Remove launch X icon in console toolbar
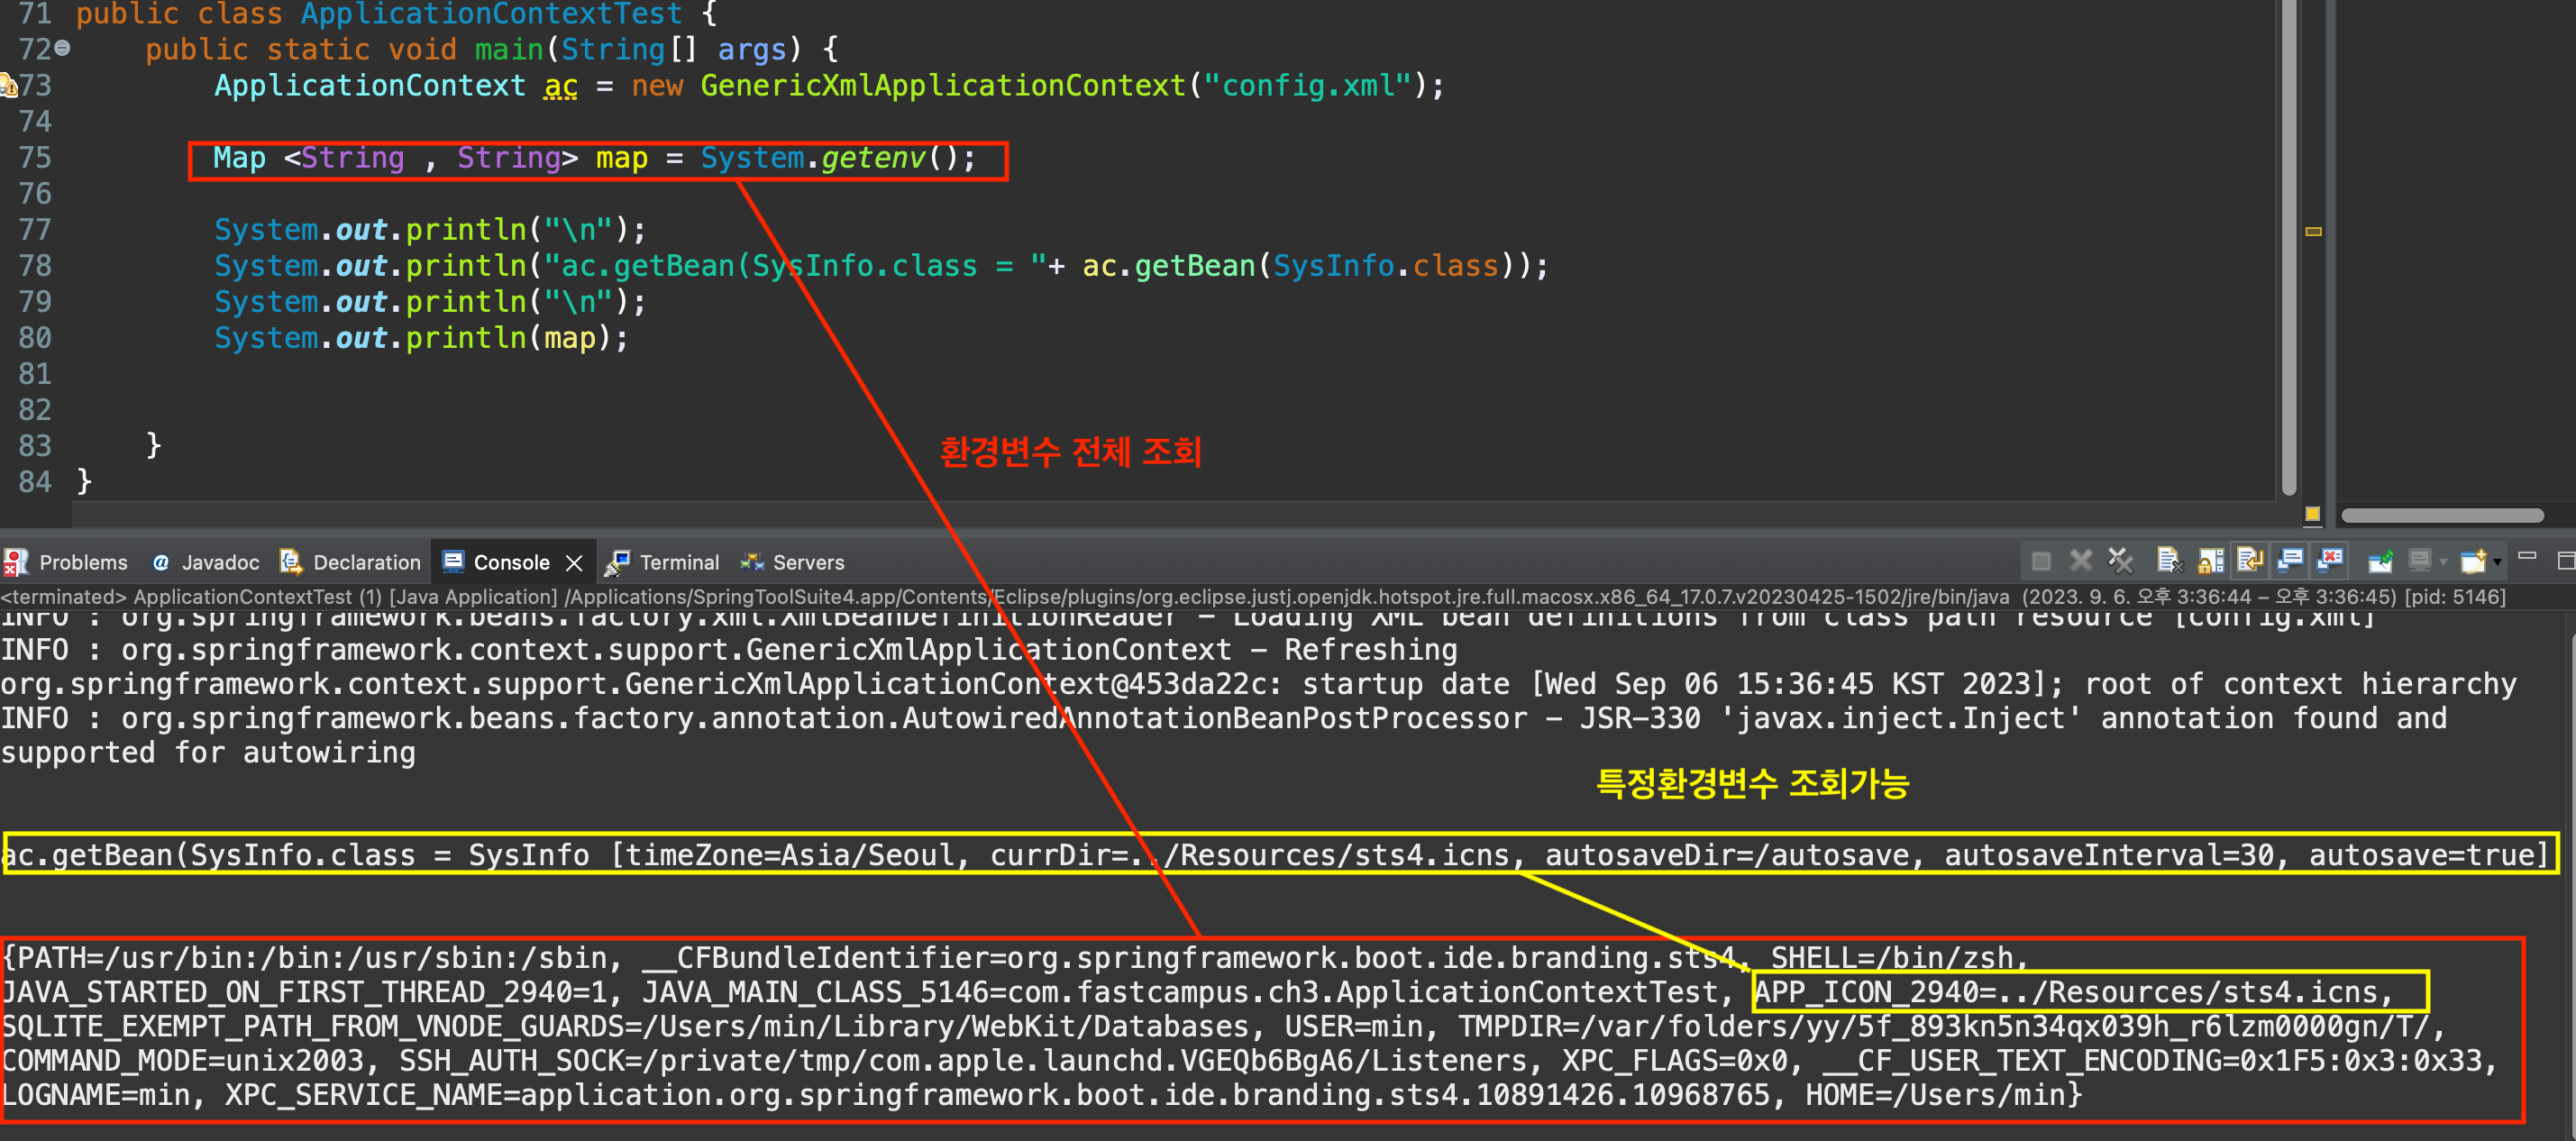This screenshot has height=1141, width=2576. pyautogui.click(x=2080, y=561)
